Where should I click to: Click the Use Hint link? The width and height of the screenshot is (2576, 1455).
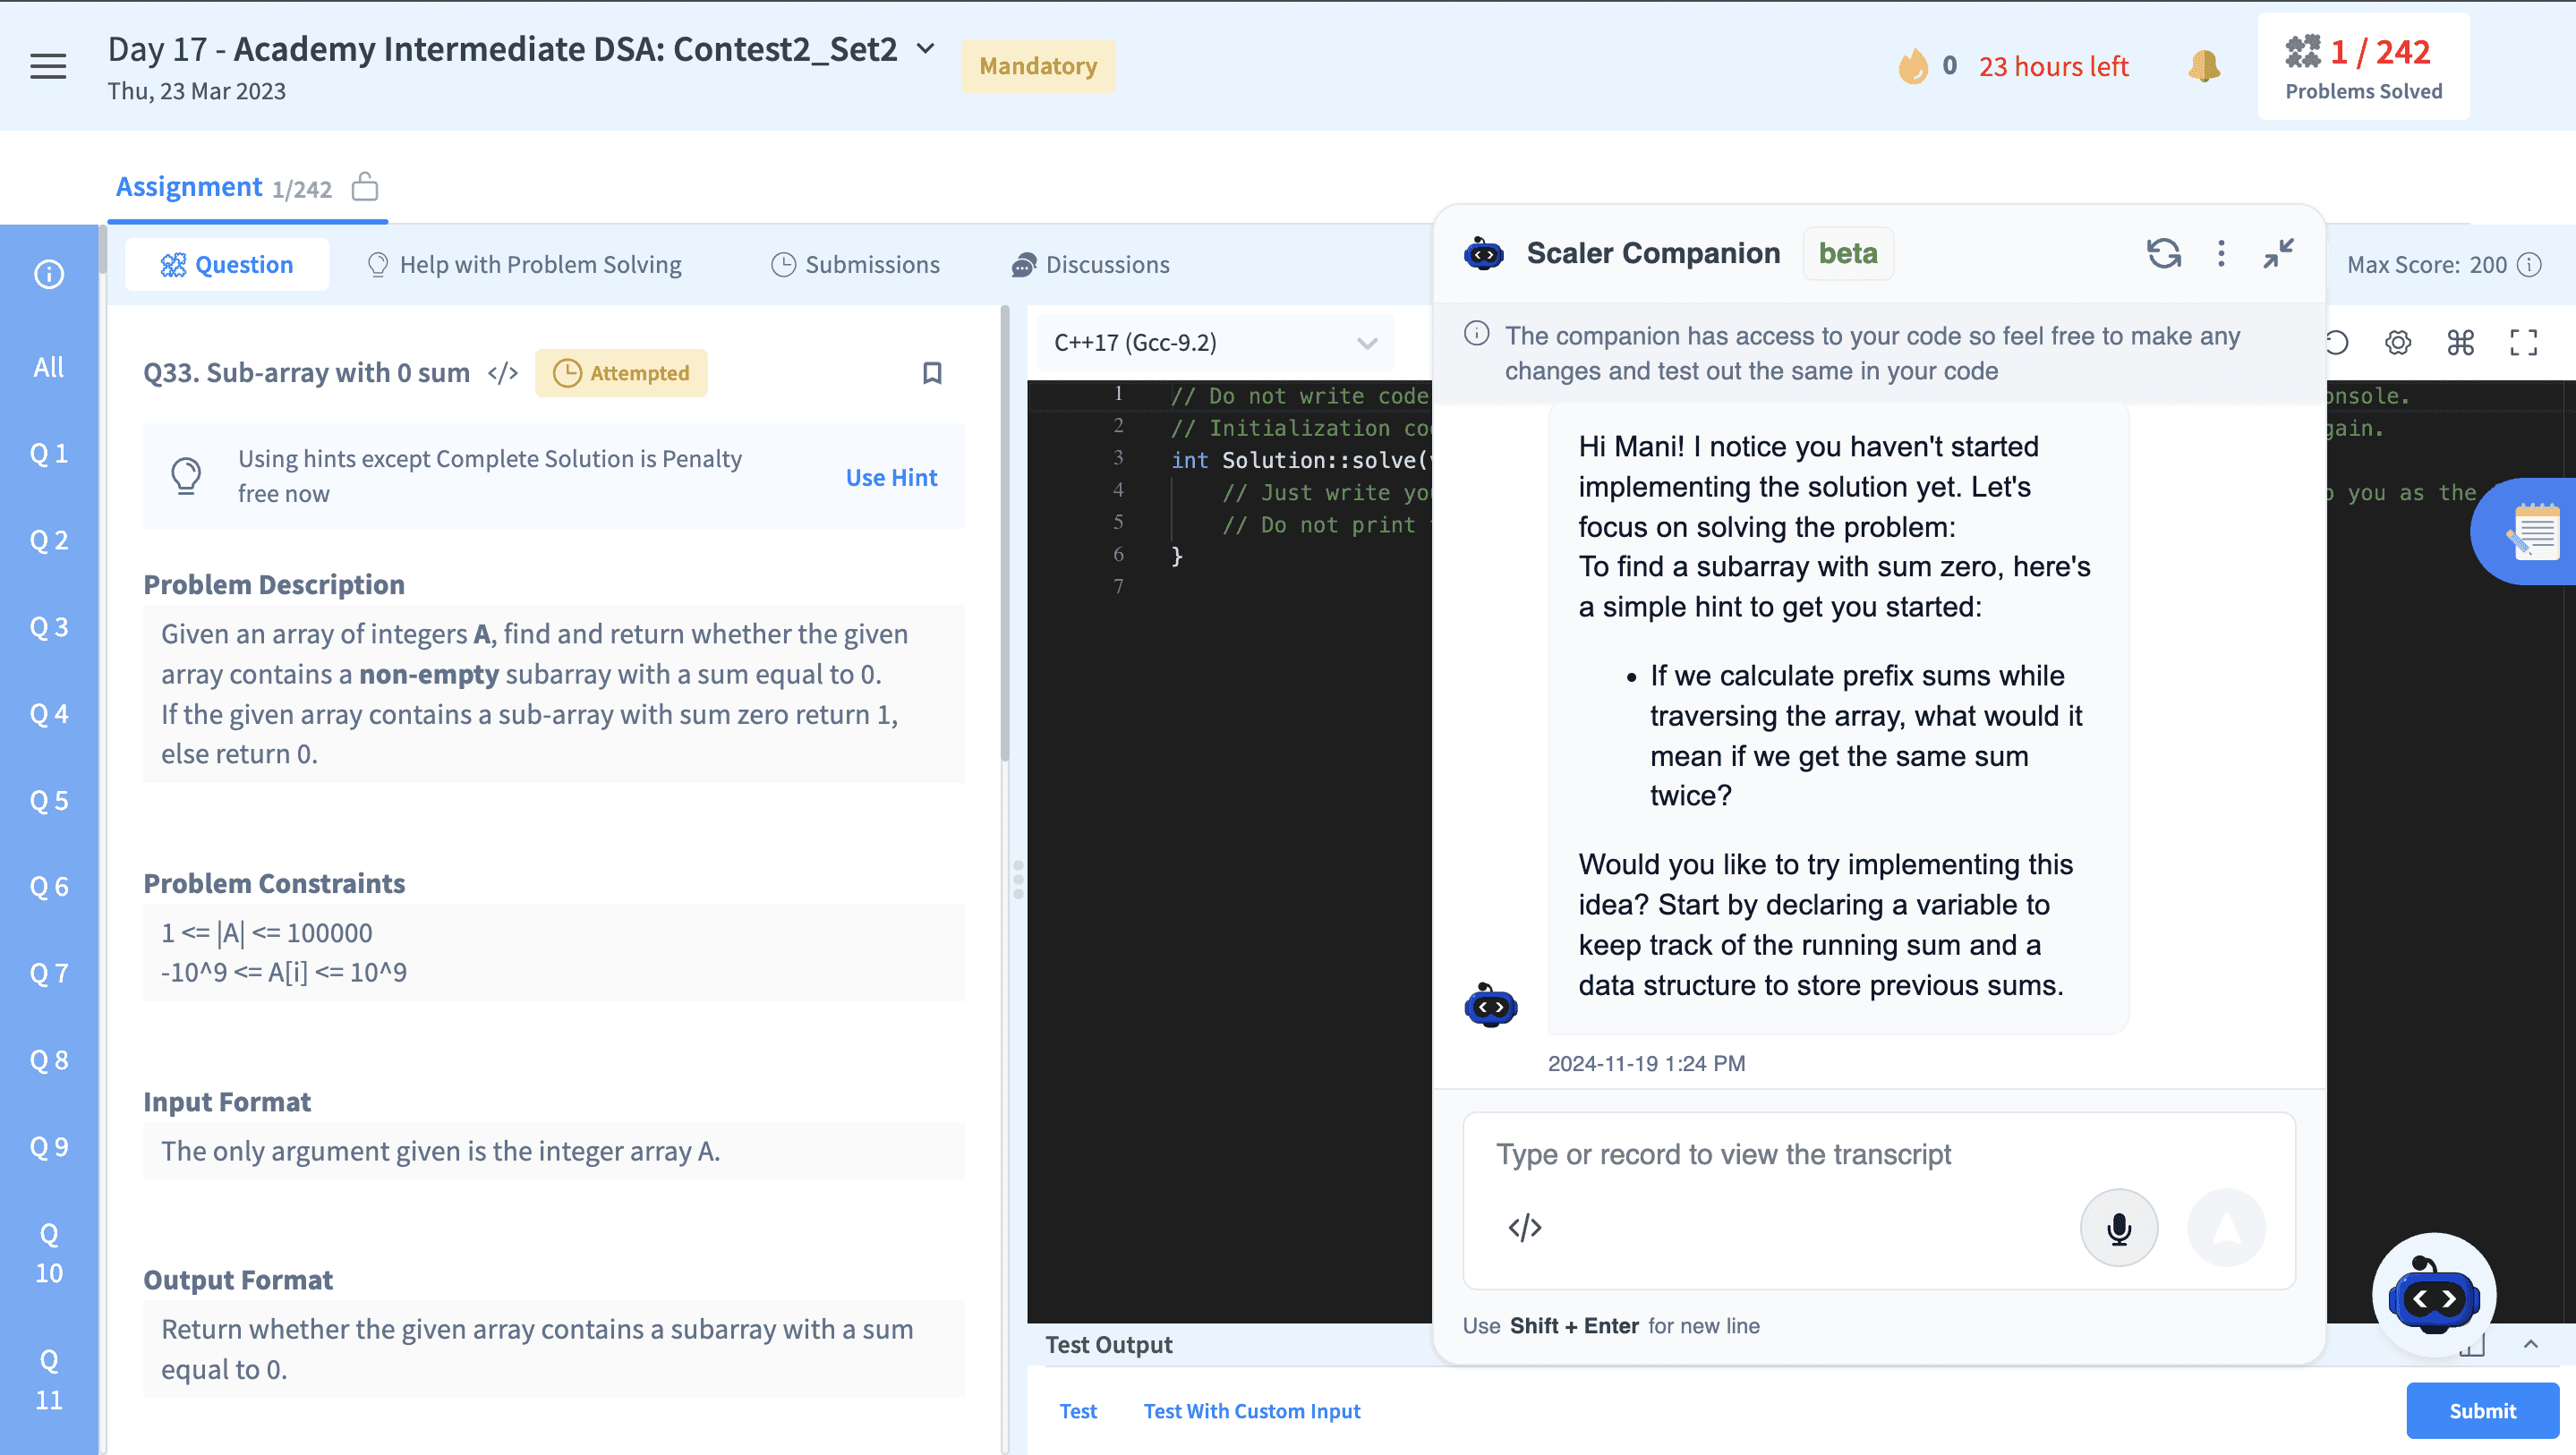(x=890, y=477)
